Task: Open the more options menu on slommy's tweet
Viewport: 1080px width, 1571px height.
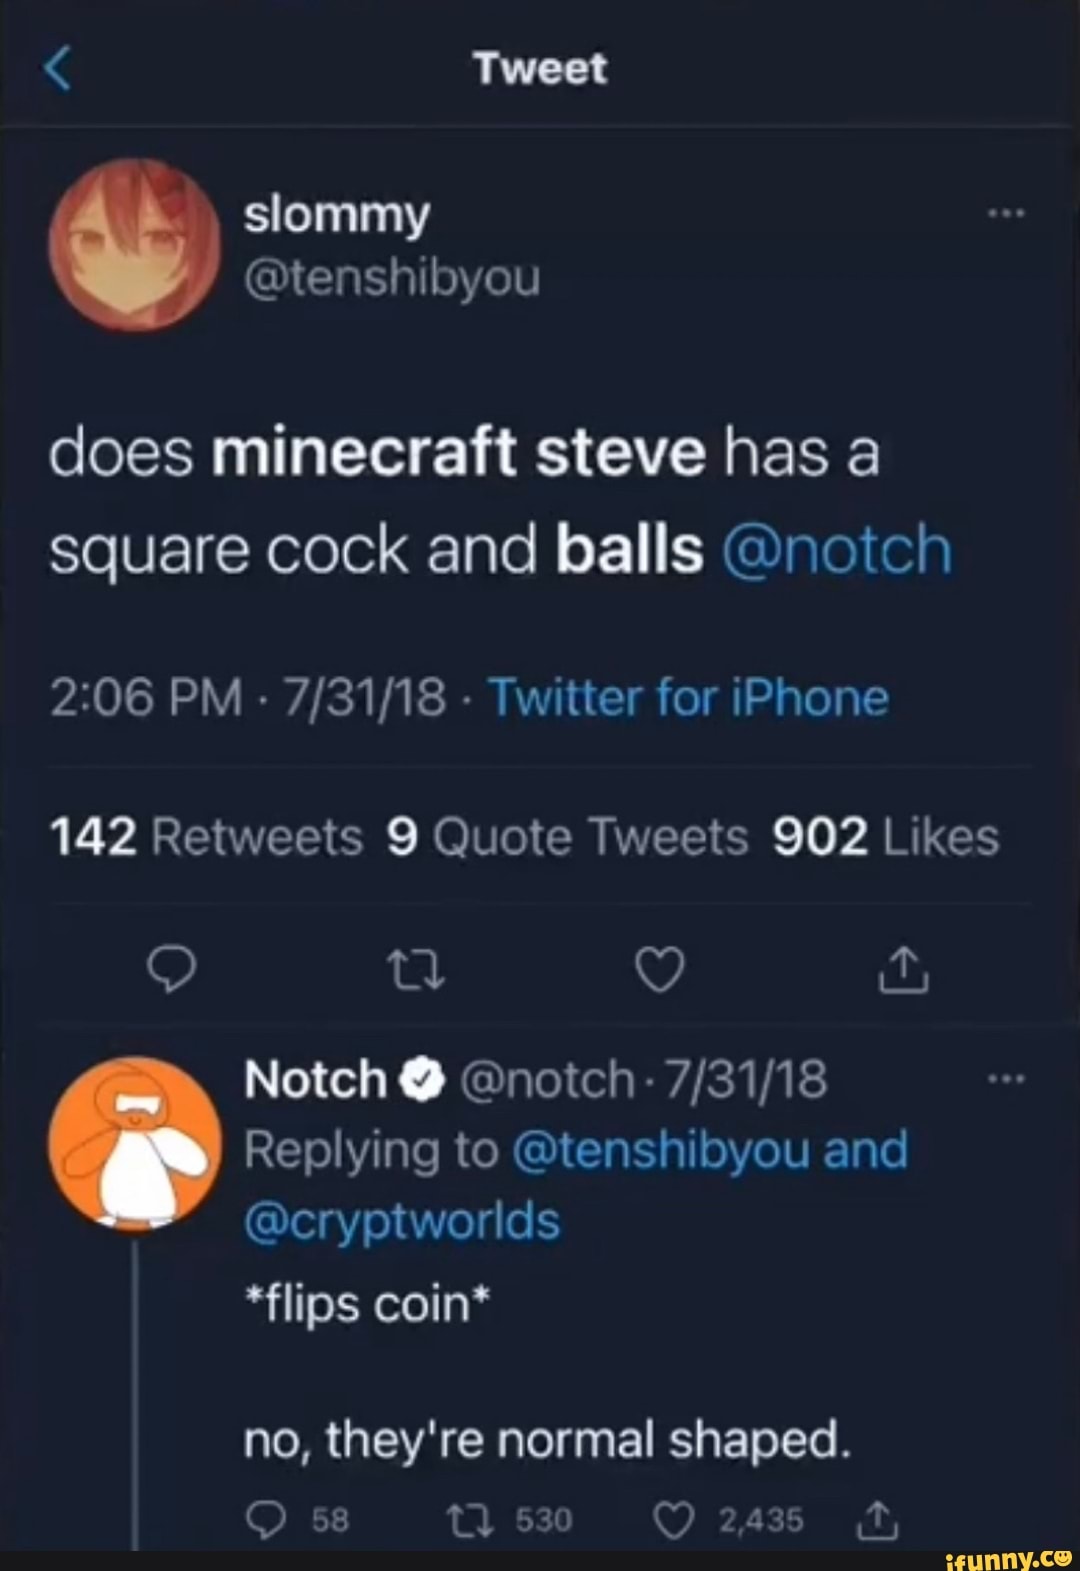Action: tap(1008, 212)
